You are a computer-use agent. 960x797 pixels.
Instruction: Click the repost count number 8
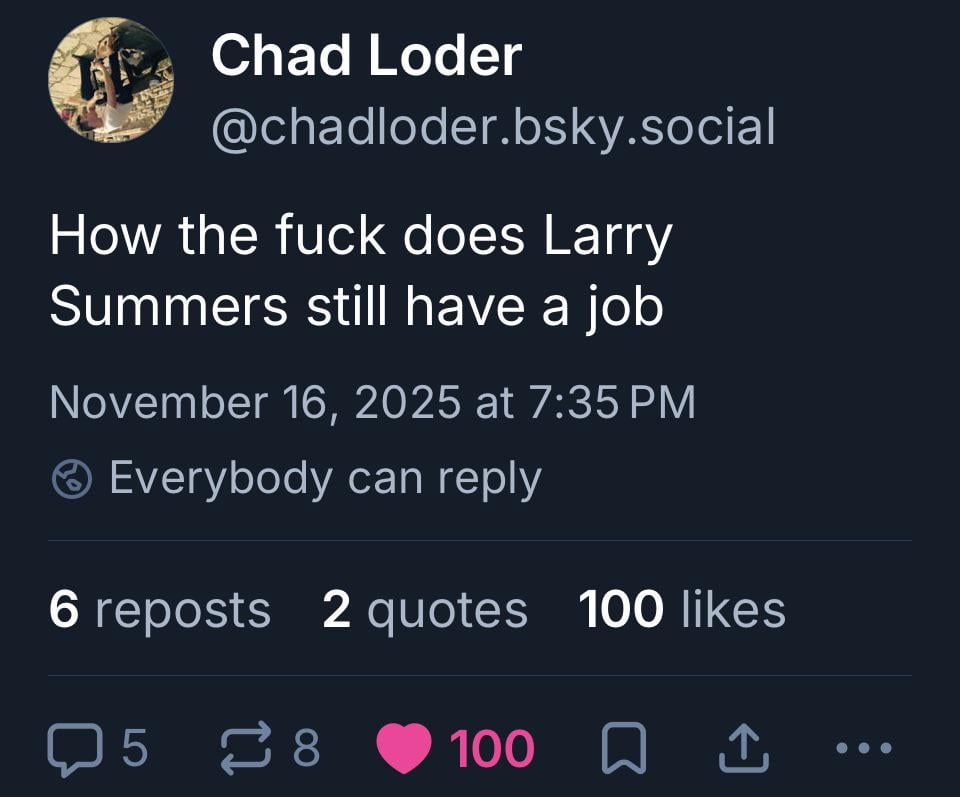(x=307, y=749)
